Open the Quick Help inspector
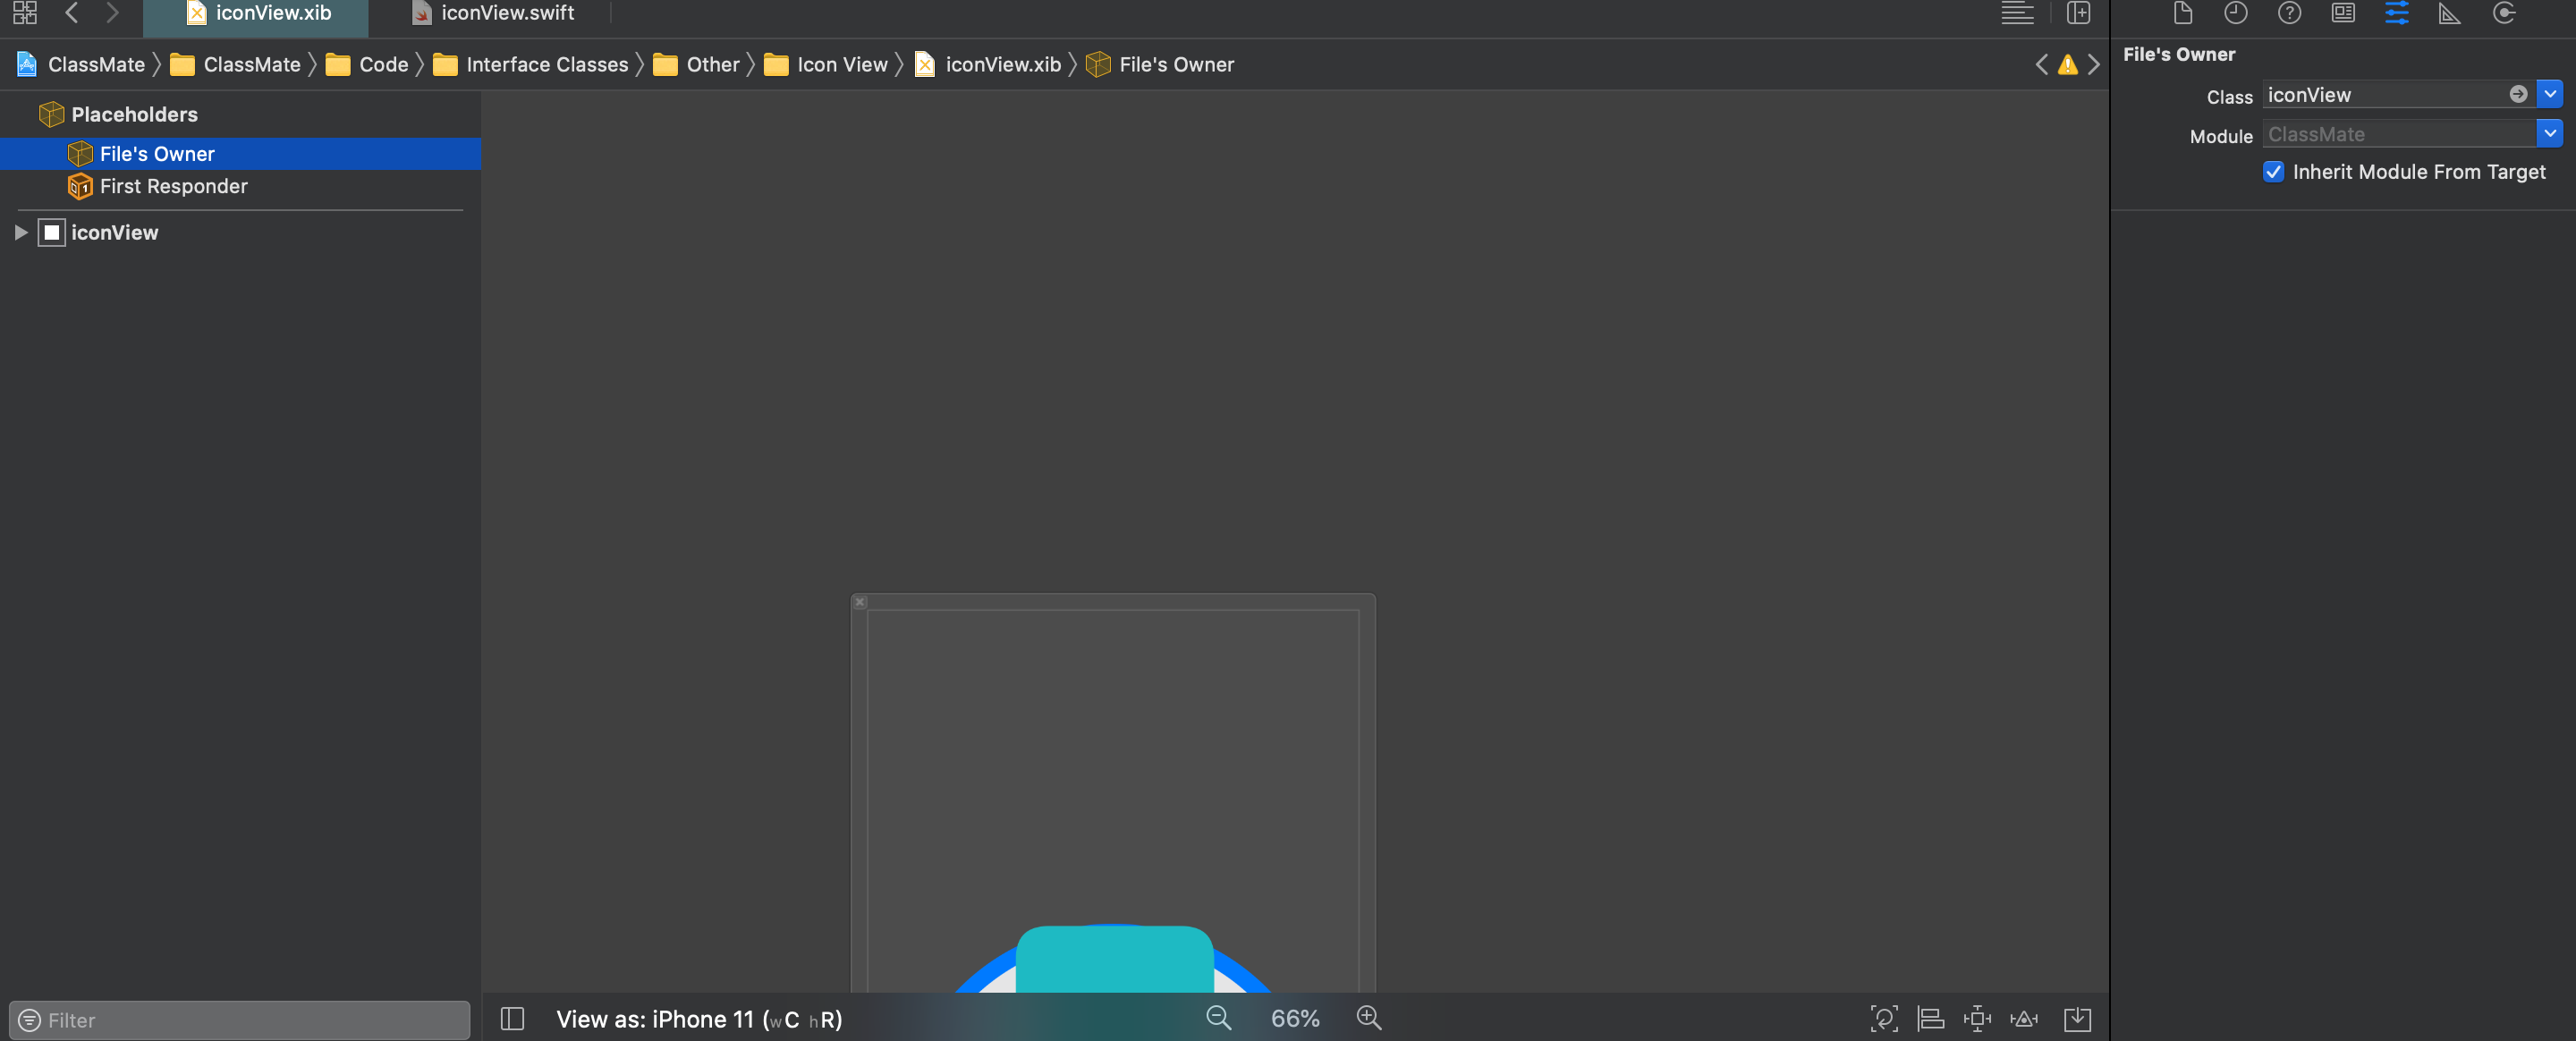The height and width of the screenshot is (1041, 2576). pos(2289,13)
